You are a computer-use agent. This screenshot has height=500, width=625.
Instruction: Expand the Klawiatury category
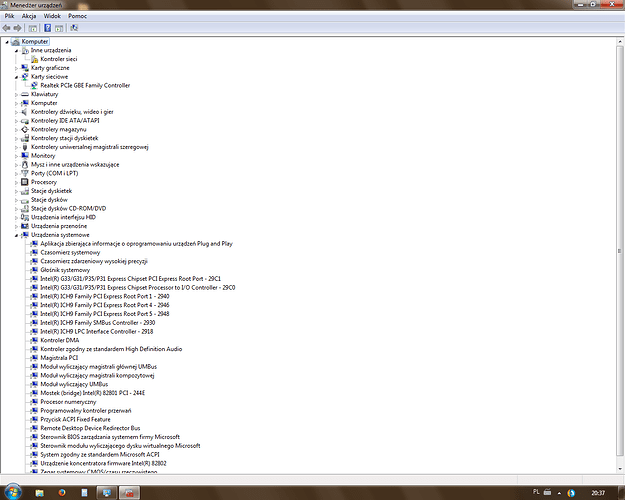point(16,94)
